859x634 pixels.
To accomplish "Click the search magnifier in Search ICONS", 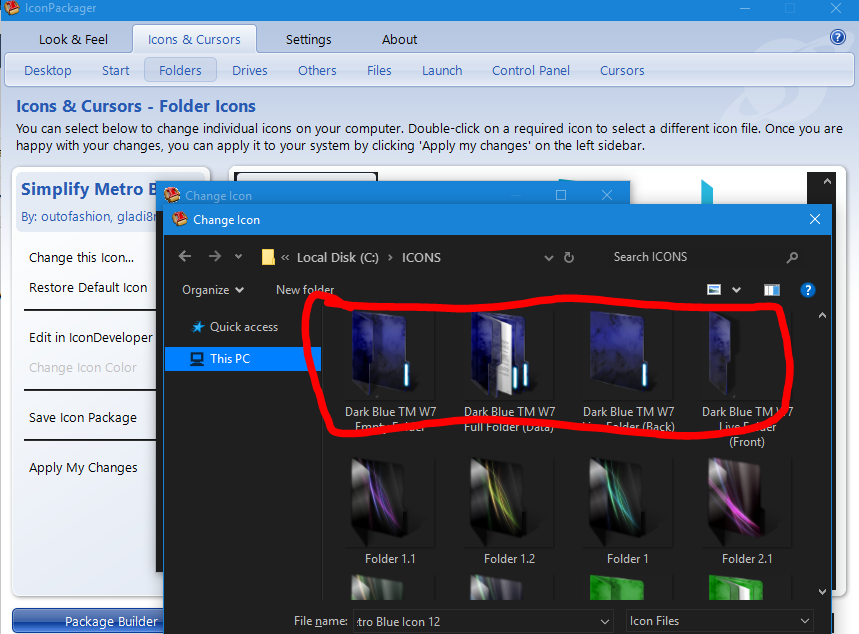I will click(792, 257).
